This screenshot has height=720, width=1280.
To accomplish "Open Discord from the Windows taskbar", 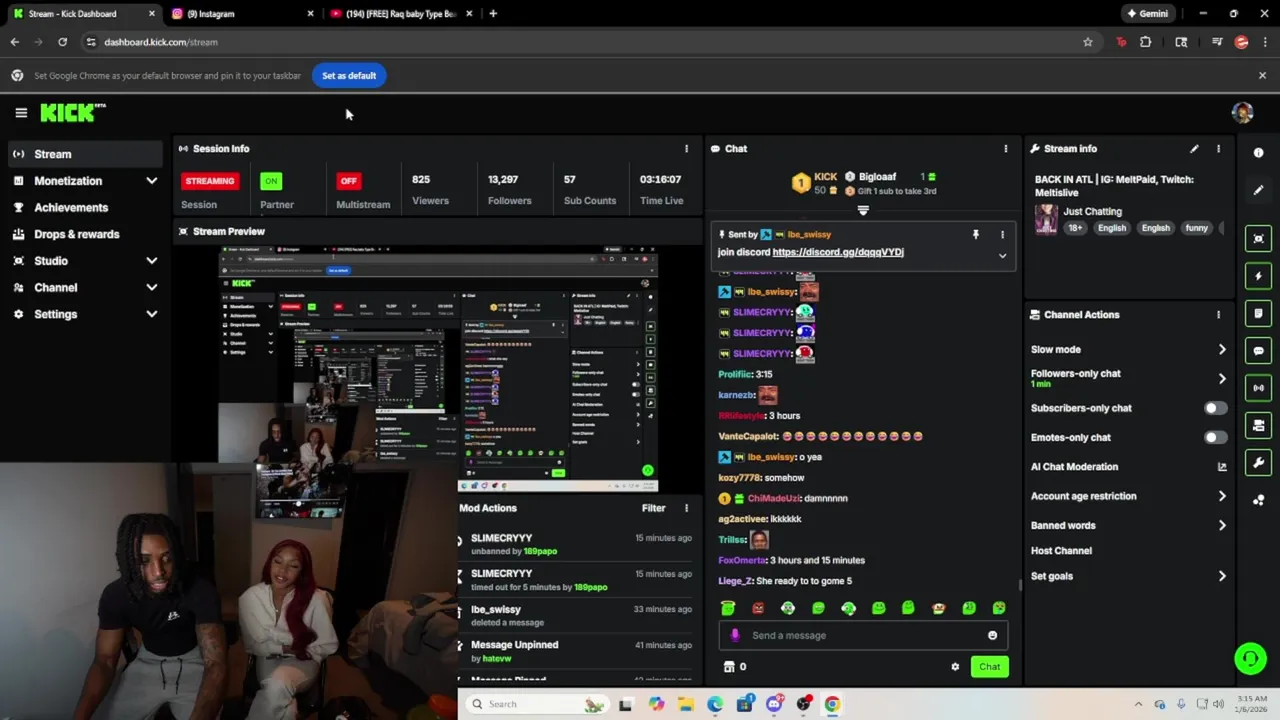I will [x=774, y=704].
